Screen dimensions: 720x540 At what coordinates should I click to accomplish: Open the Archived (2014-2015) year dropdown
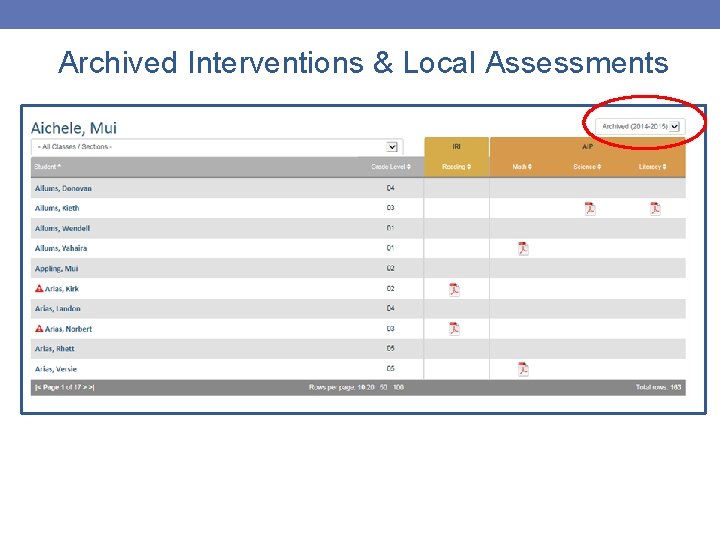click(641, 126)
